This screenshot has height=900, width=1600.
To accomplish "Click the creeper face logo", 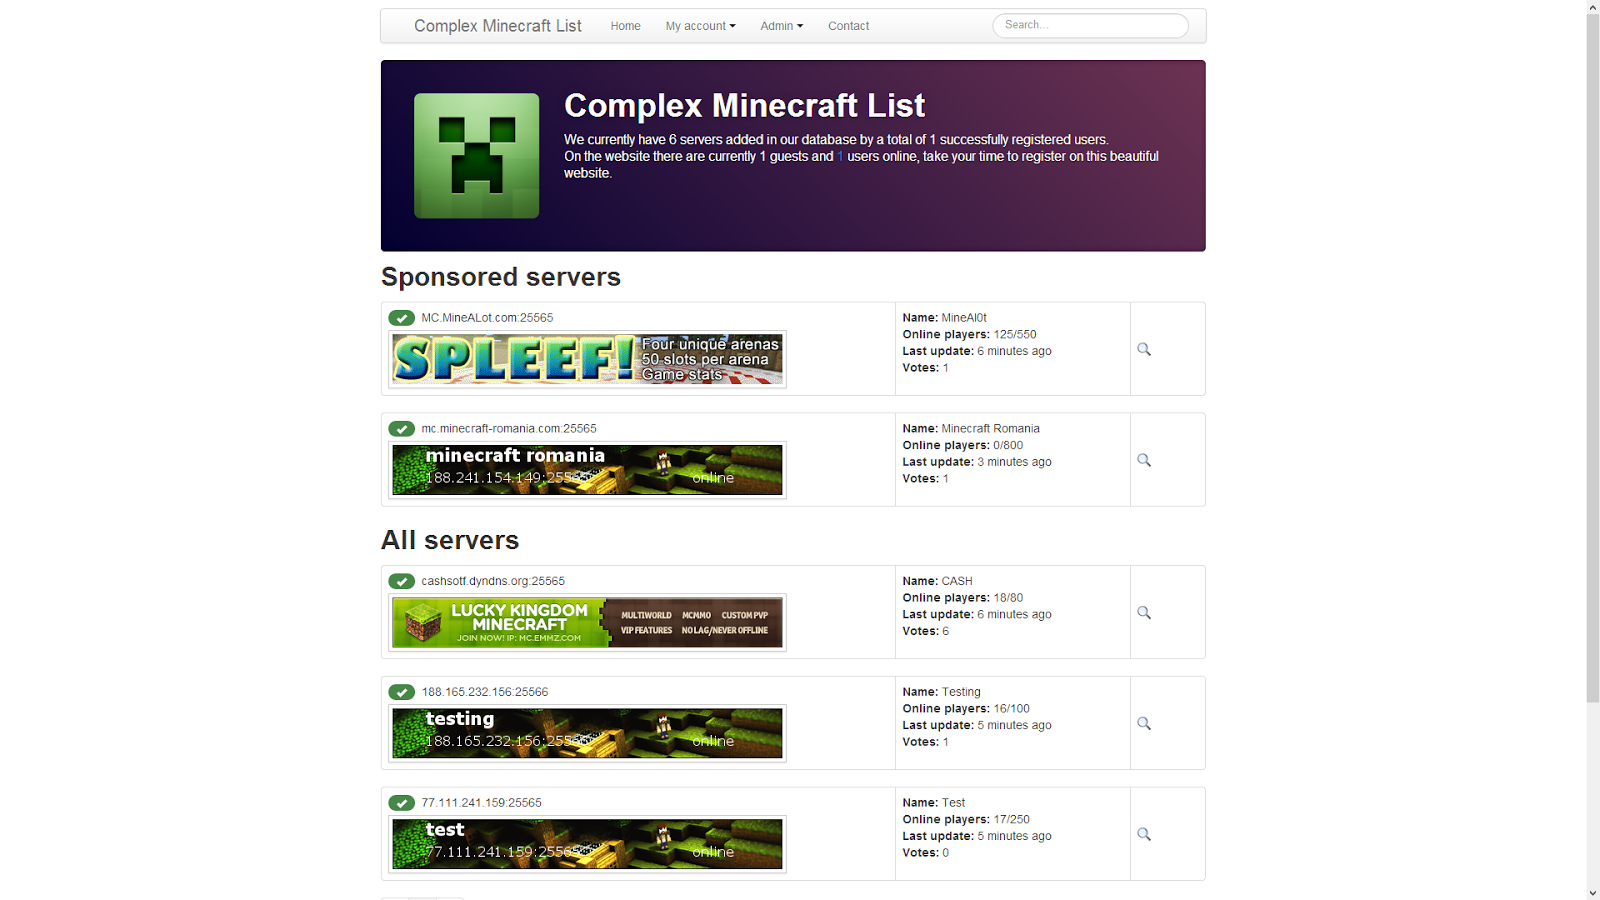I will [476, 156].
